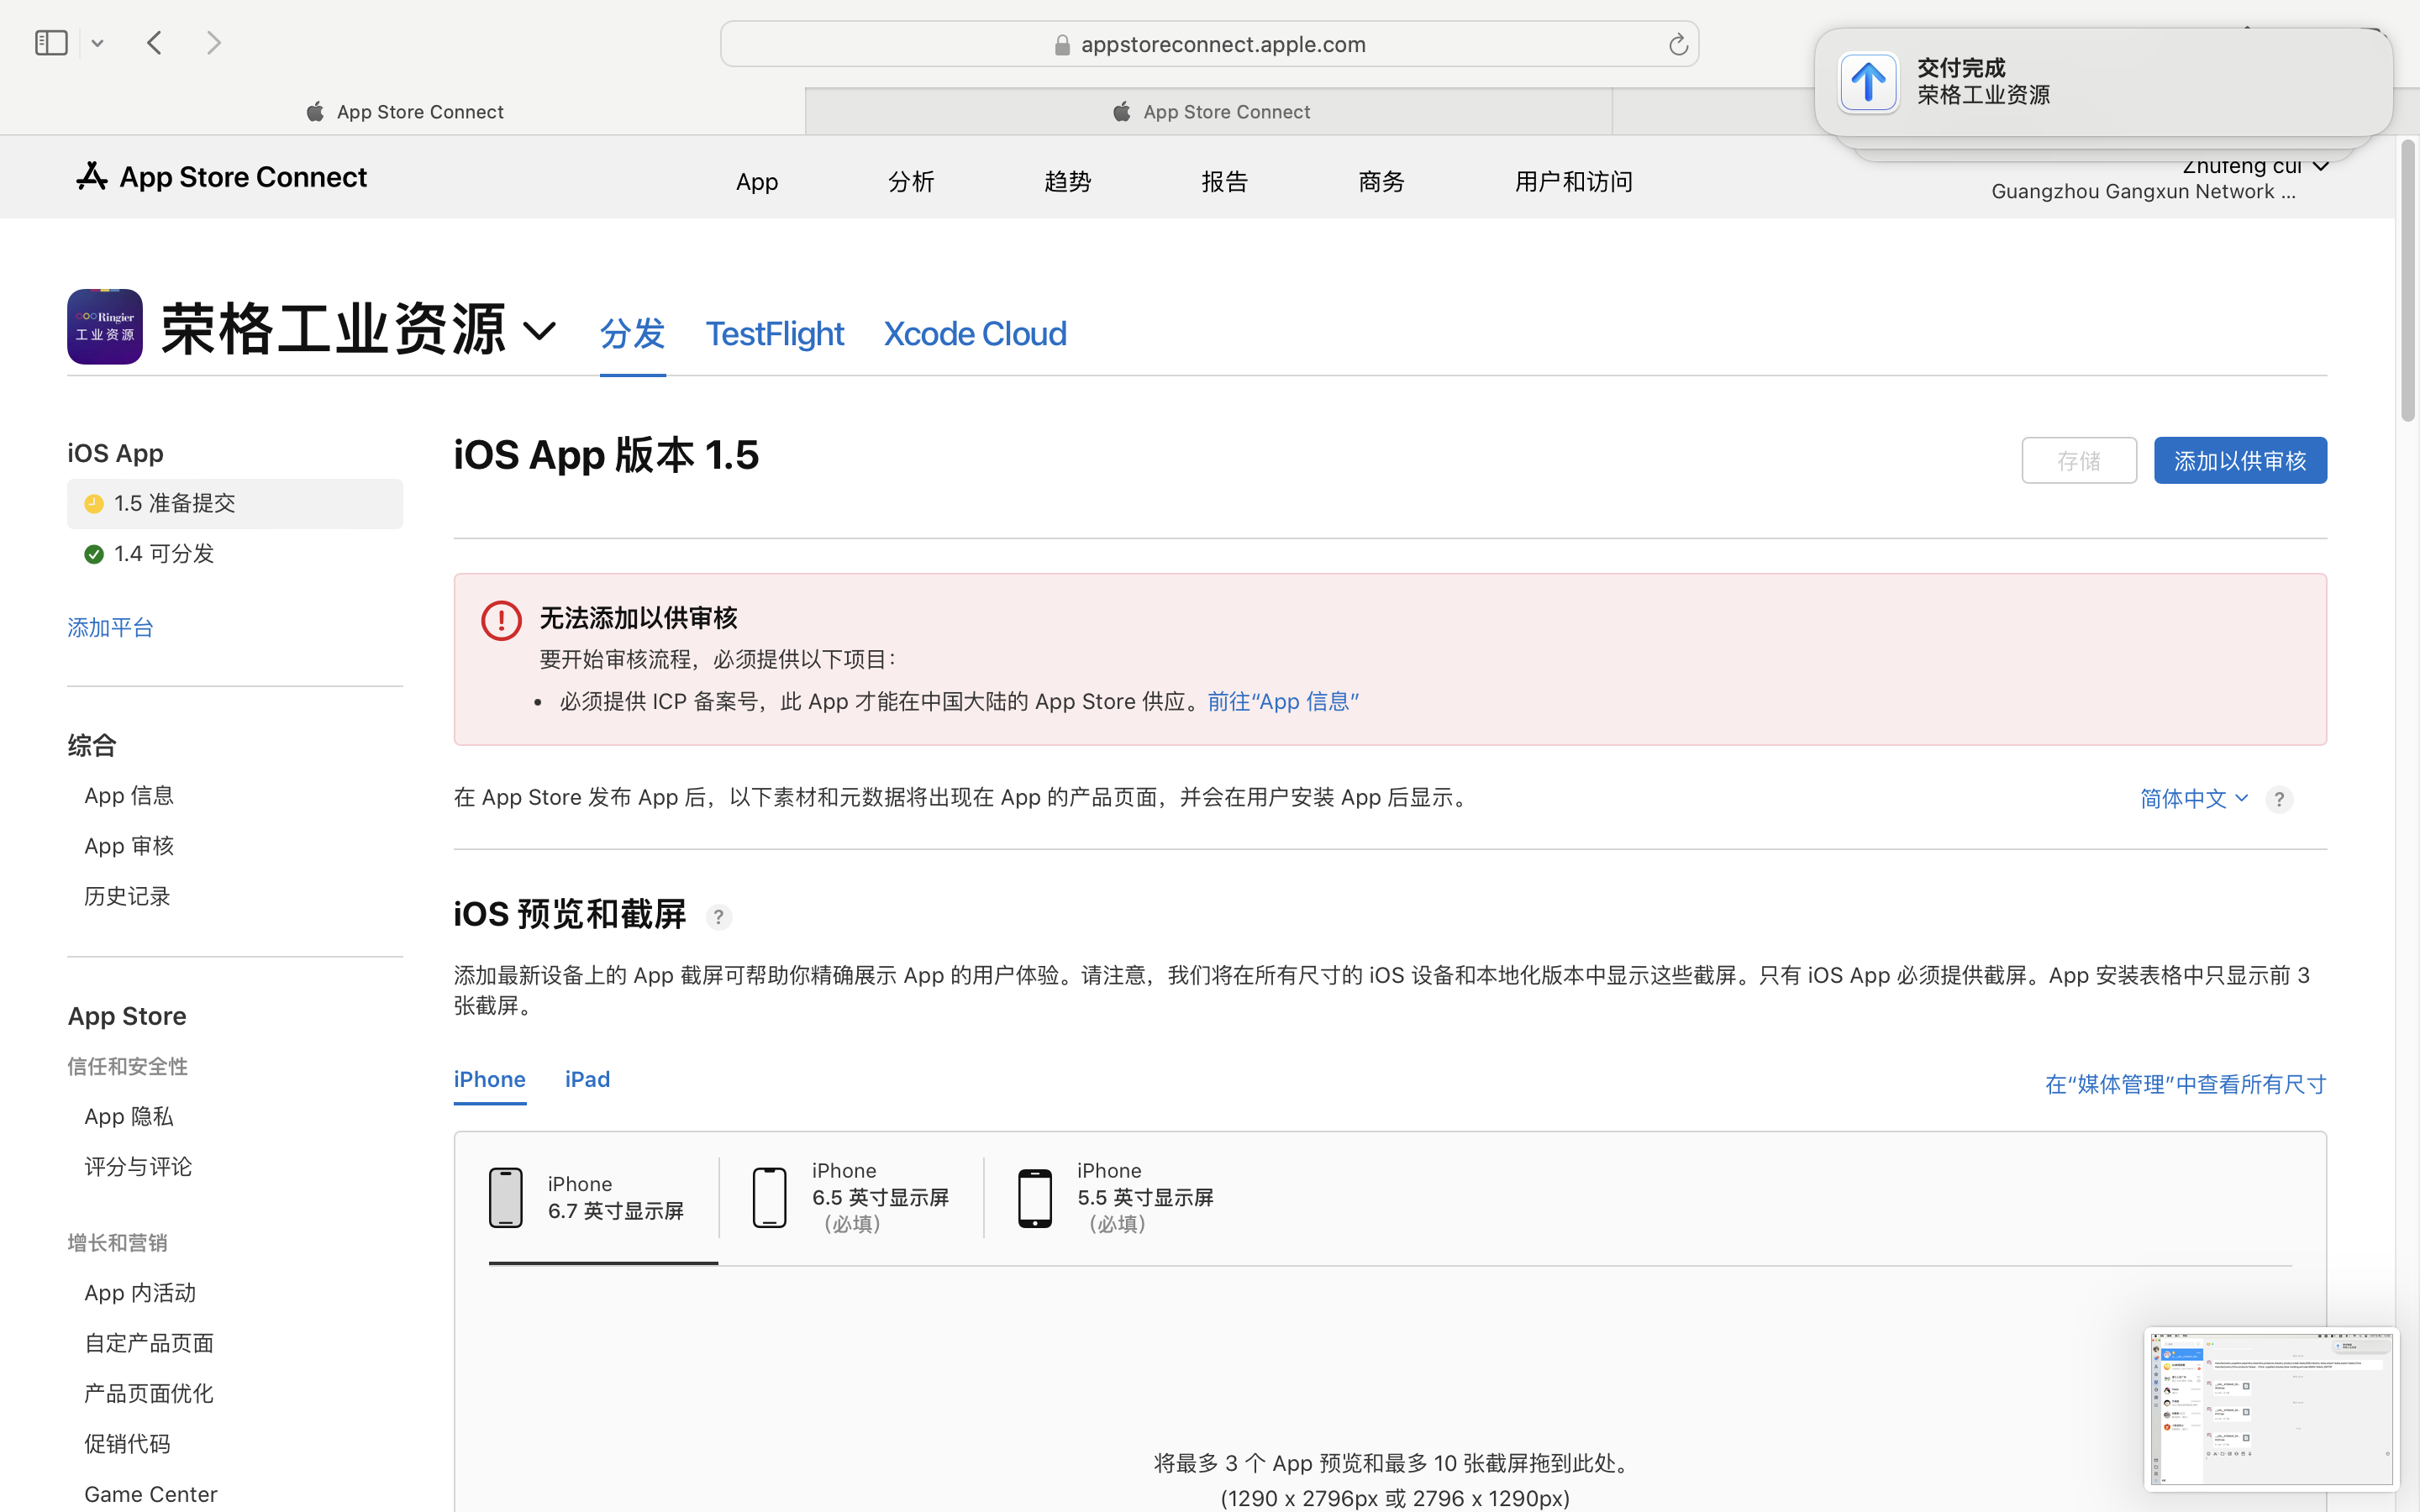The width and height of the screenshot is (2420, 1512).
Task: Click the appstoreconnect.apple.com address bar
Action: point(1209,44)
